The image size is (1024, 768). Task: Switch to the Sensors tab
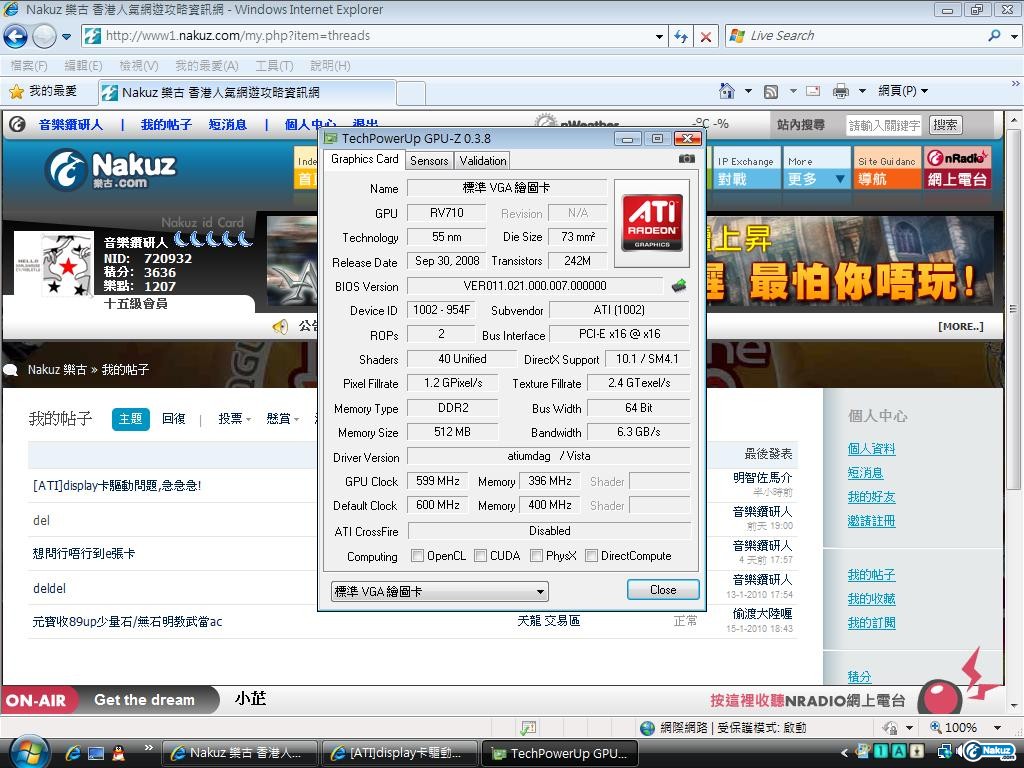429,161
